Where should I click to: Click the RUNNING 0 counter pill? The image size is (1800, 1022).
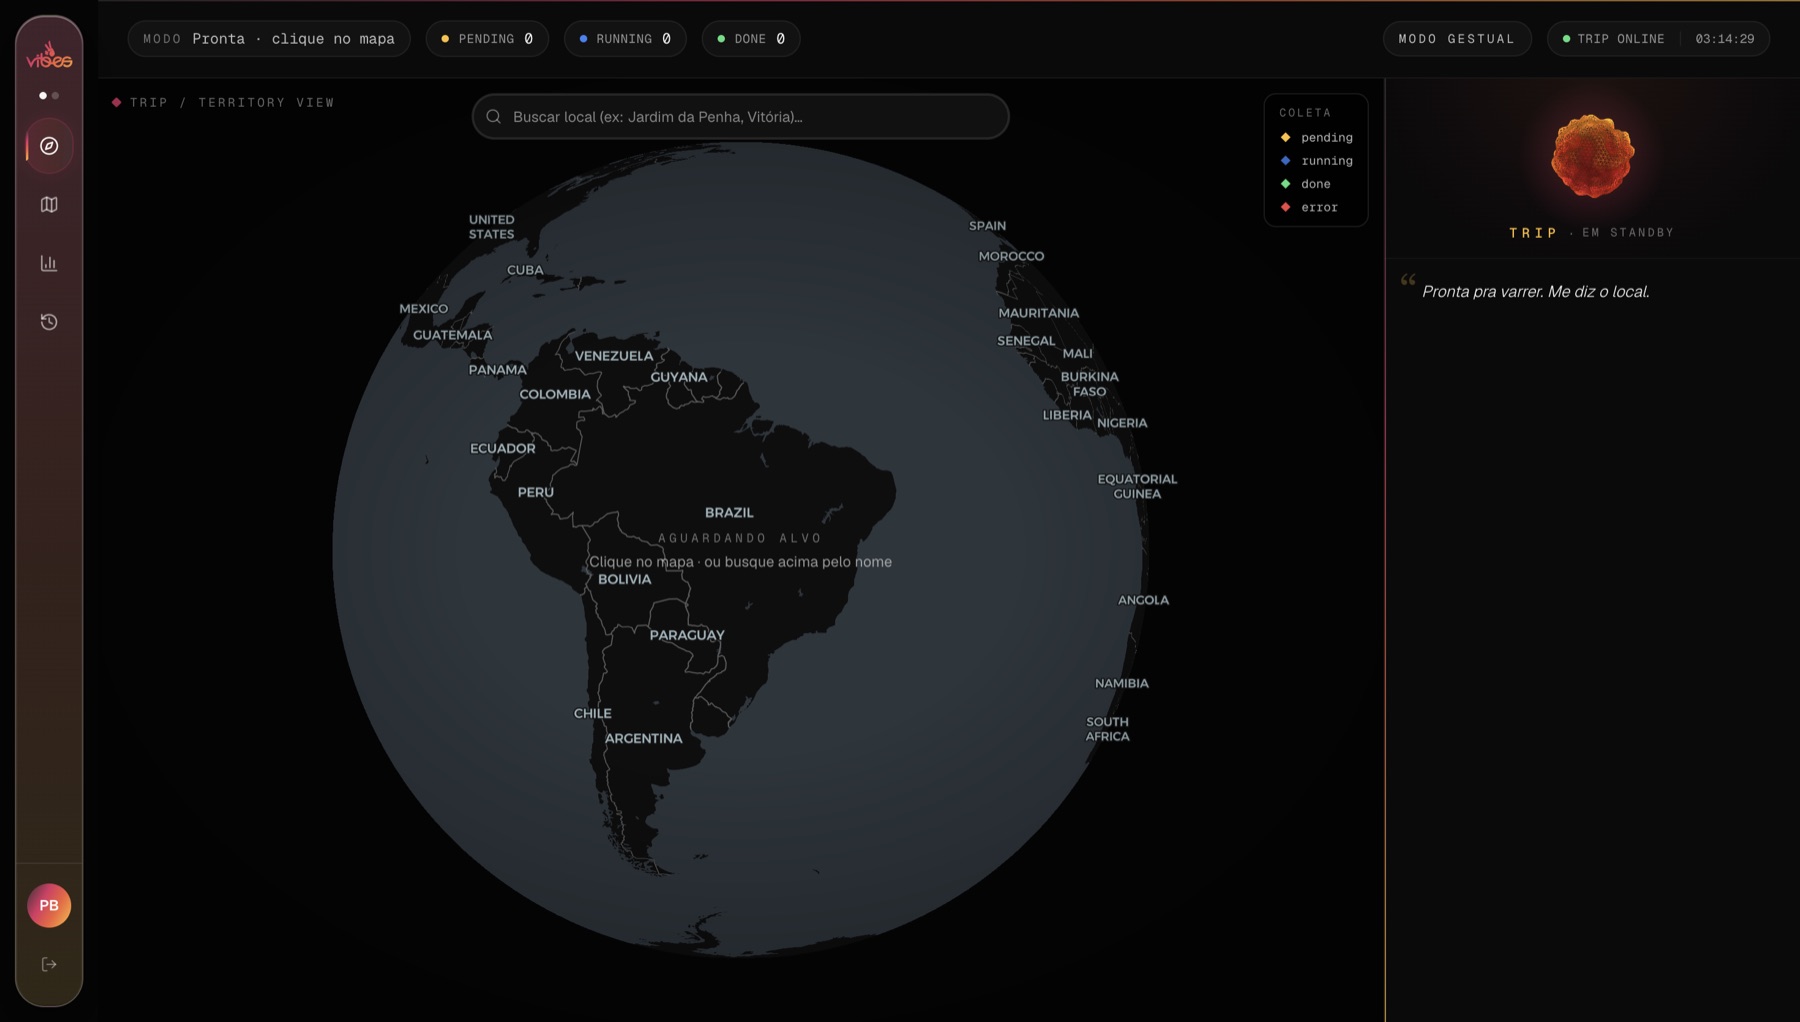click(x=625, y=39)
